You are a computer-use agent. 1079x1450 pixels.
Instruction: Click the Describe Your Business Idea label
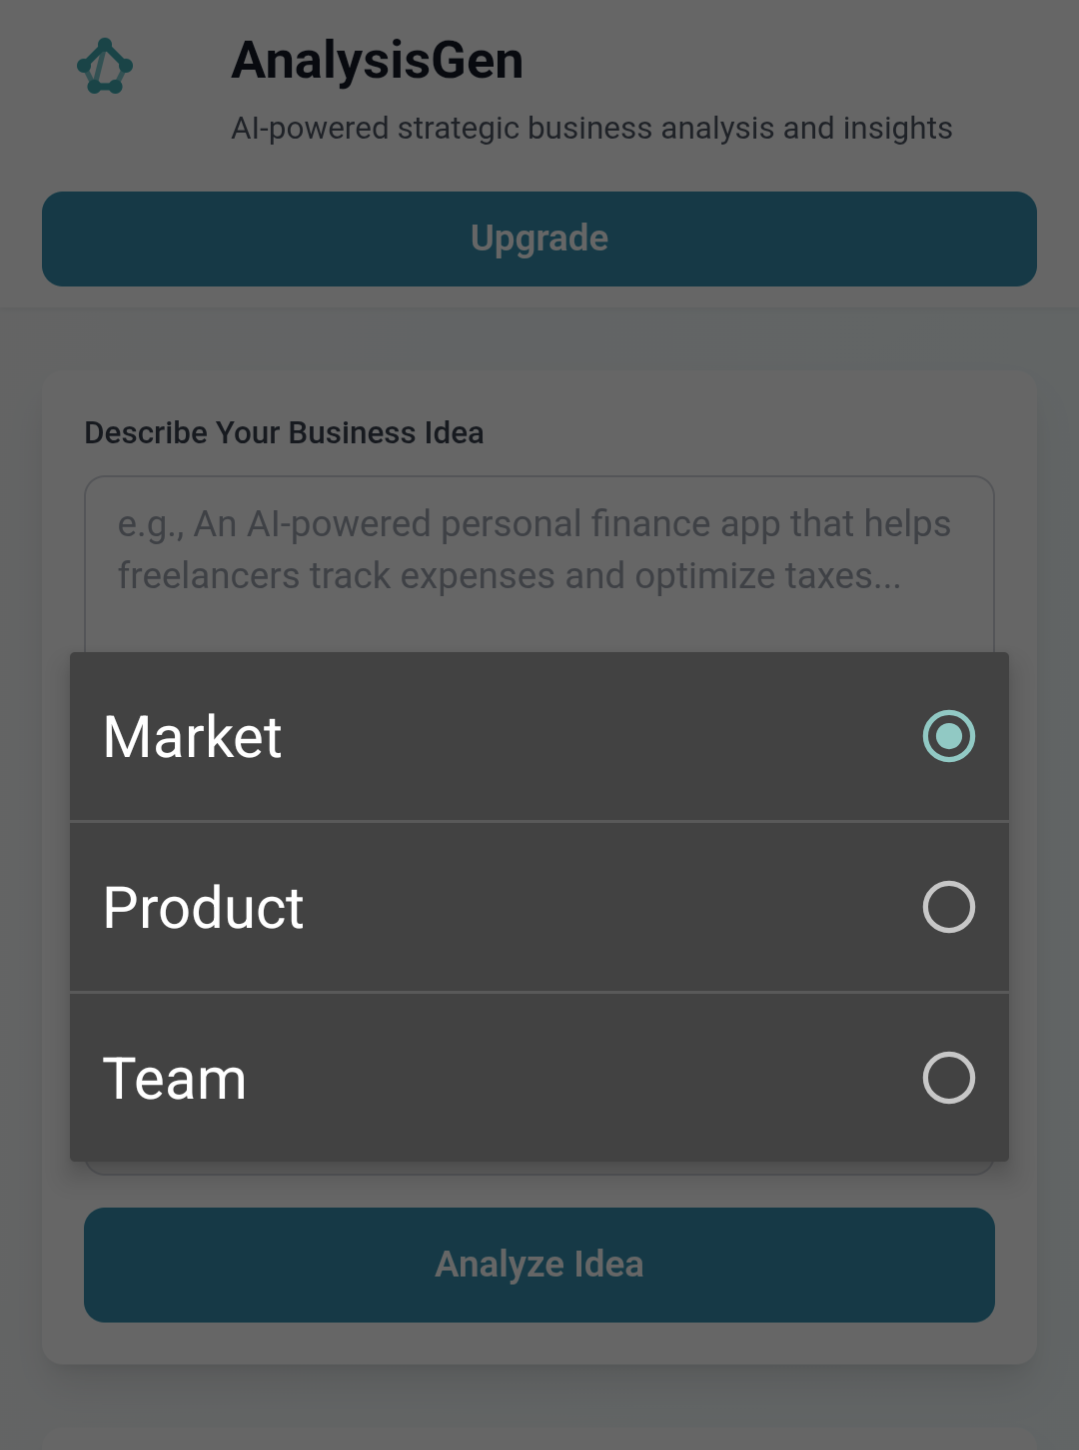(284, 432)
